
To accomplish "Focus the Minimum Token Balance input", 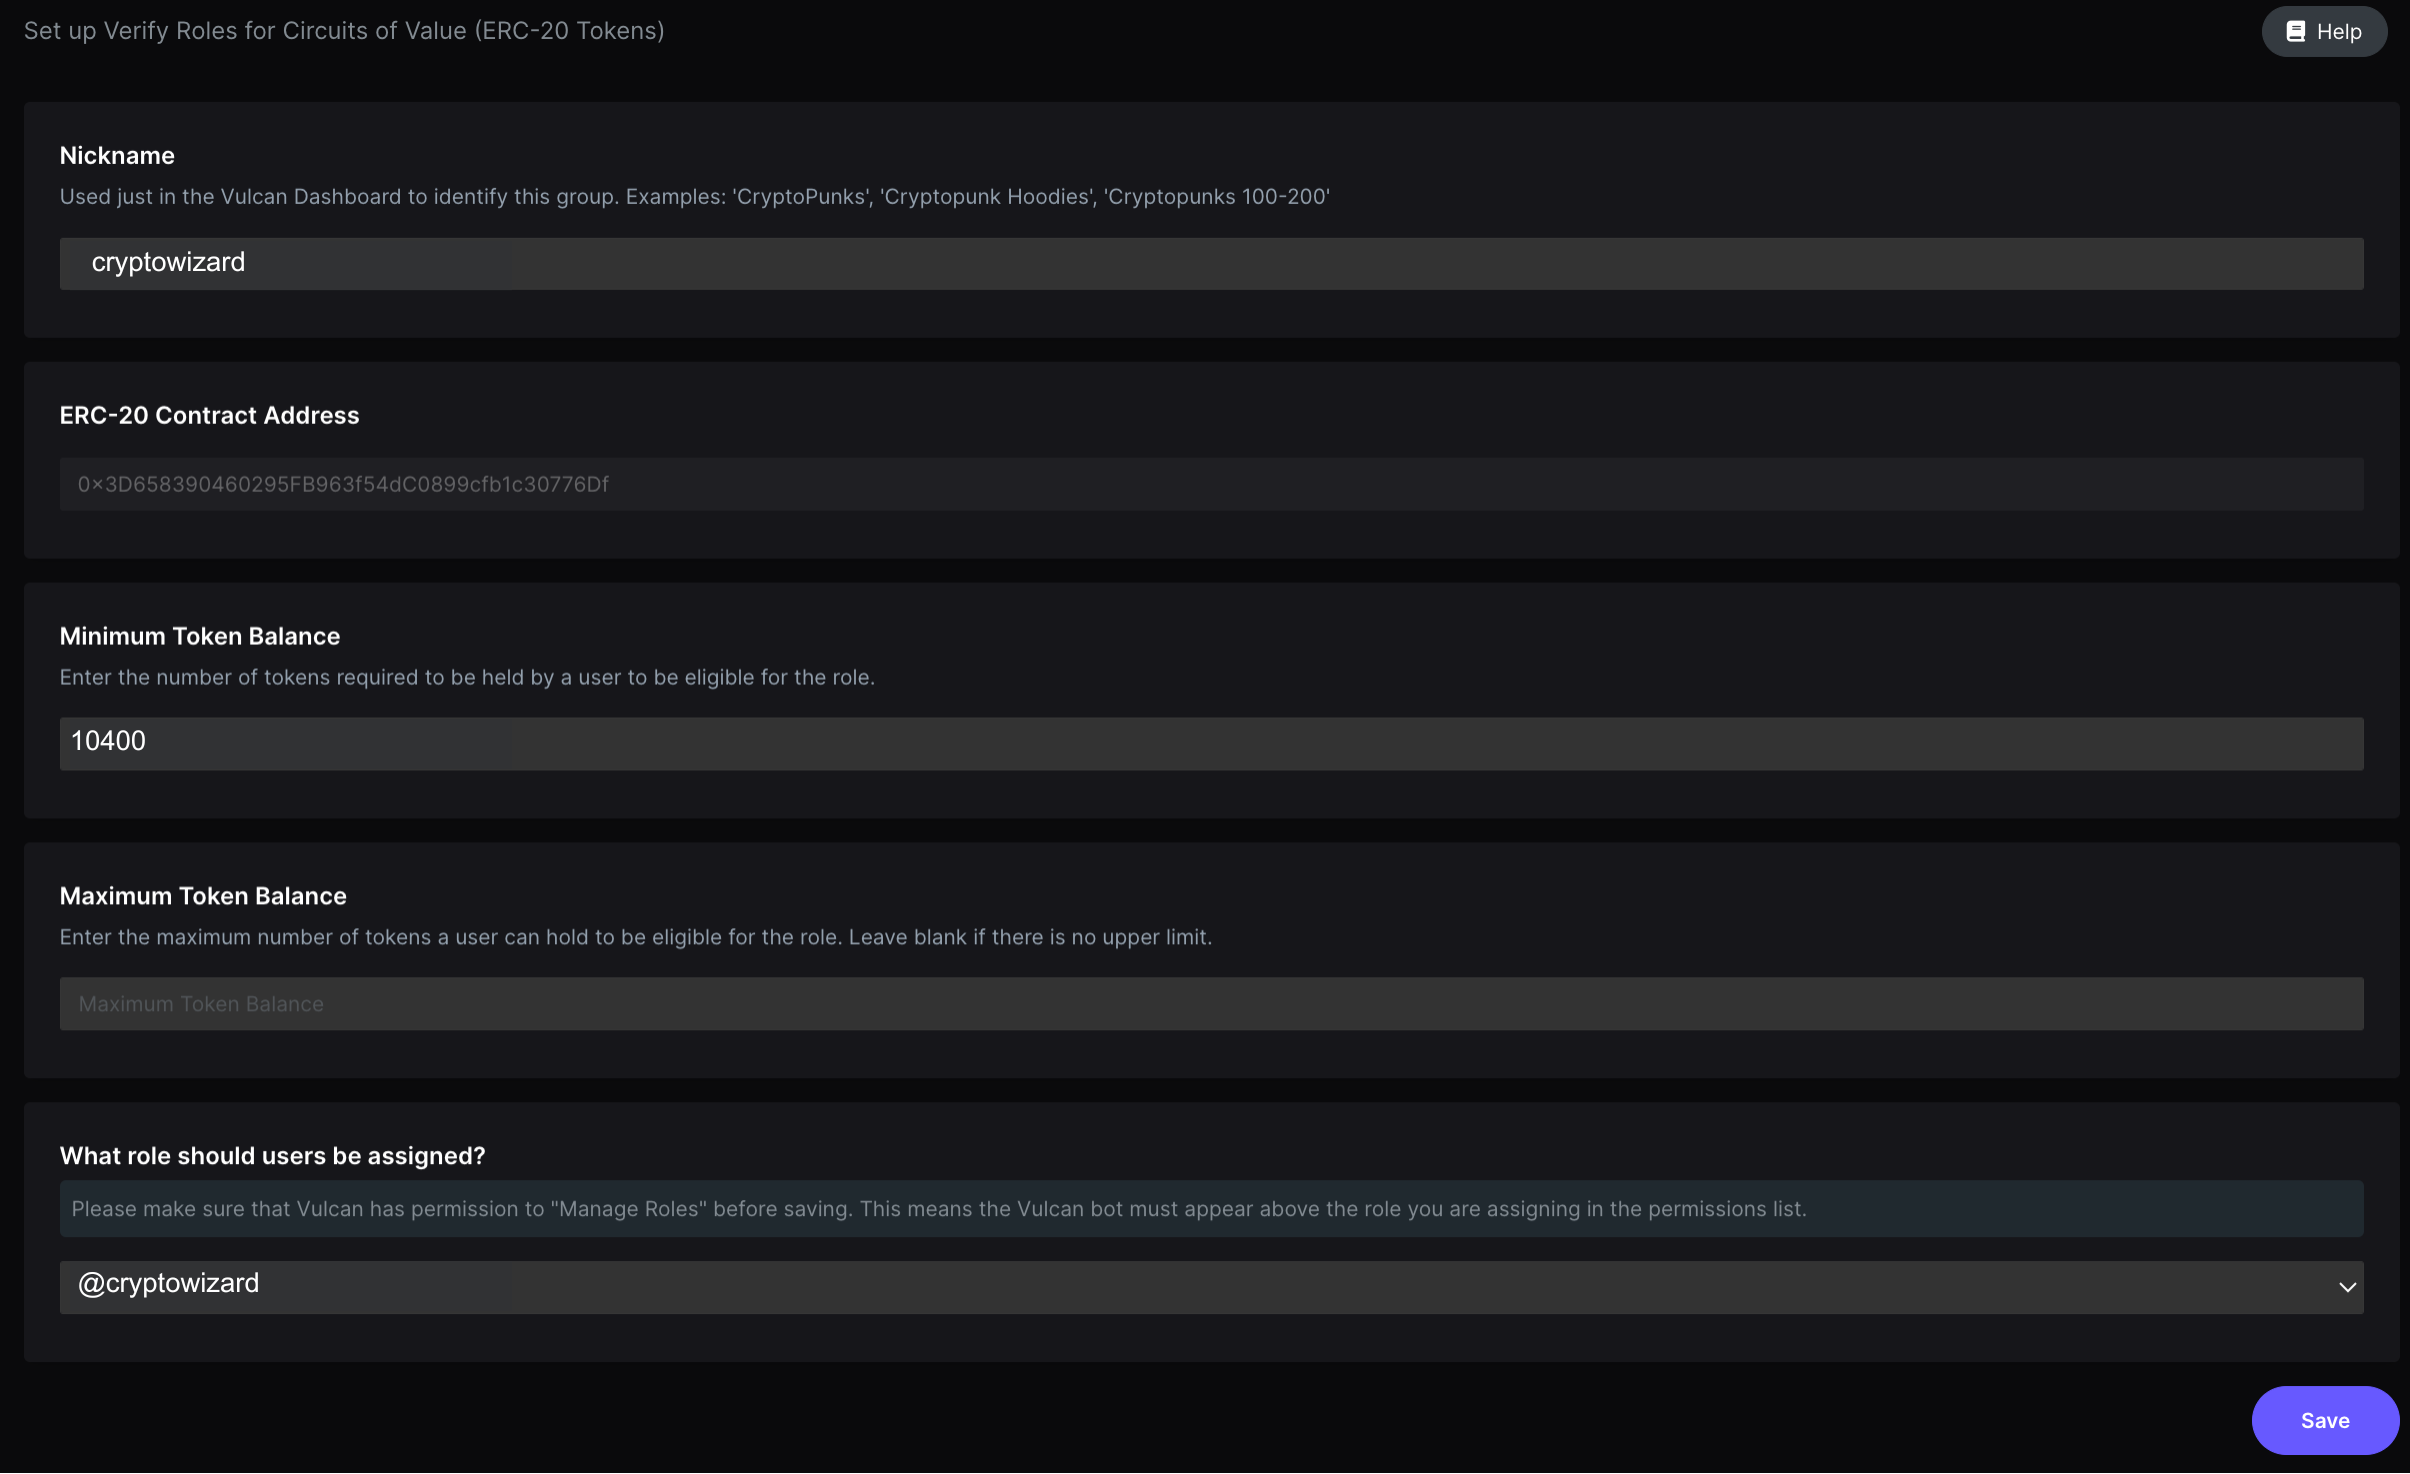I will point(1211,743).
